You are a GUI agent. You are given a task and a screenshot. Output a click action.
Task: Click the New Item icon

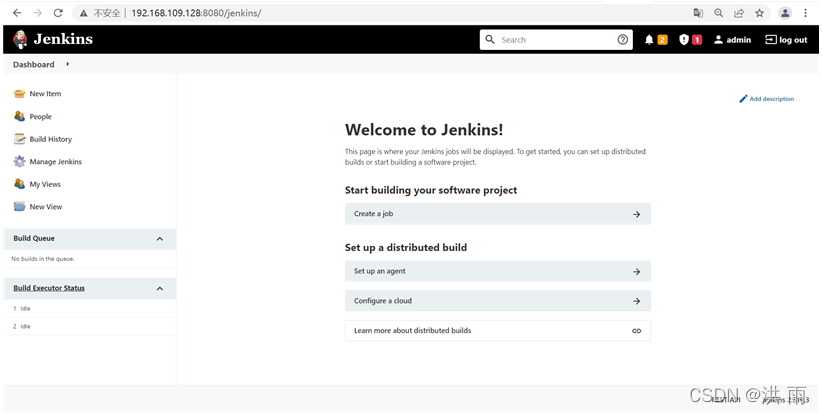point(19,94)
